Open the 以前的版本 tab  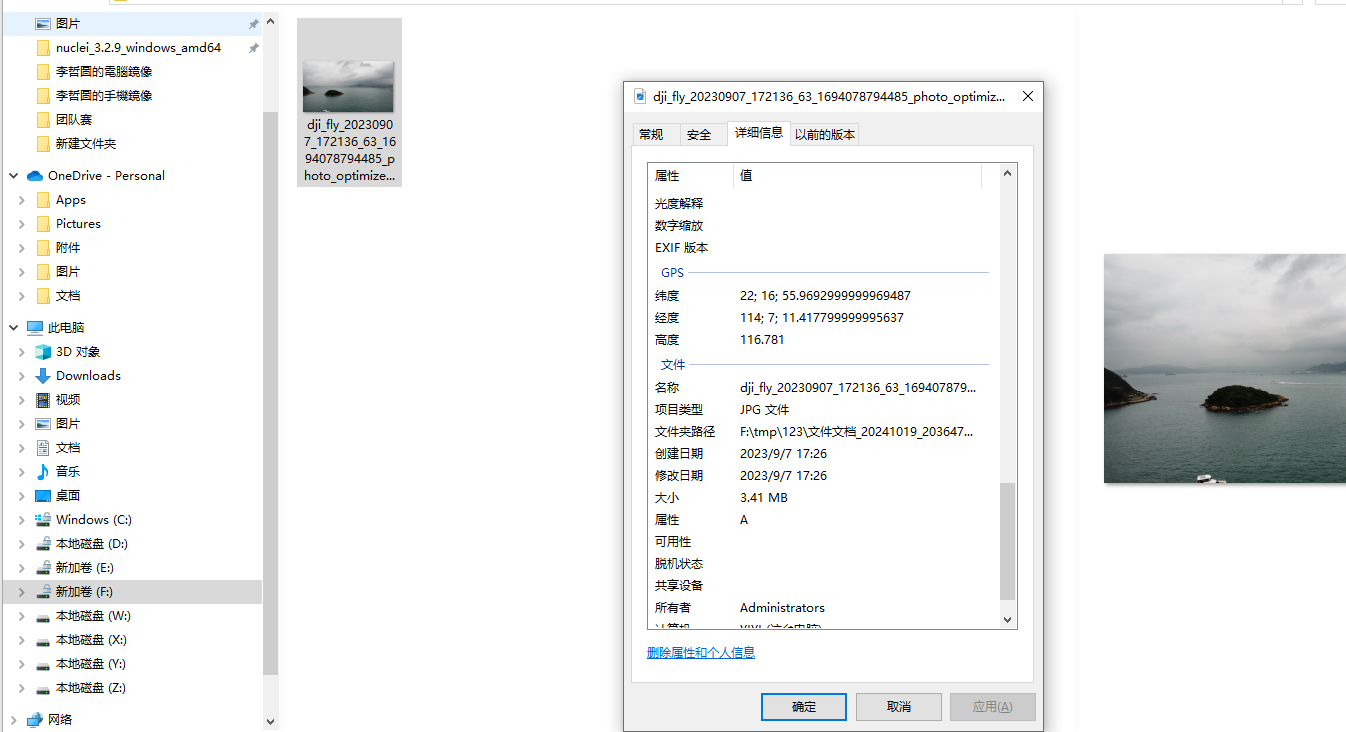click(825, 134)
